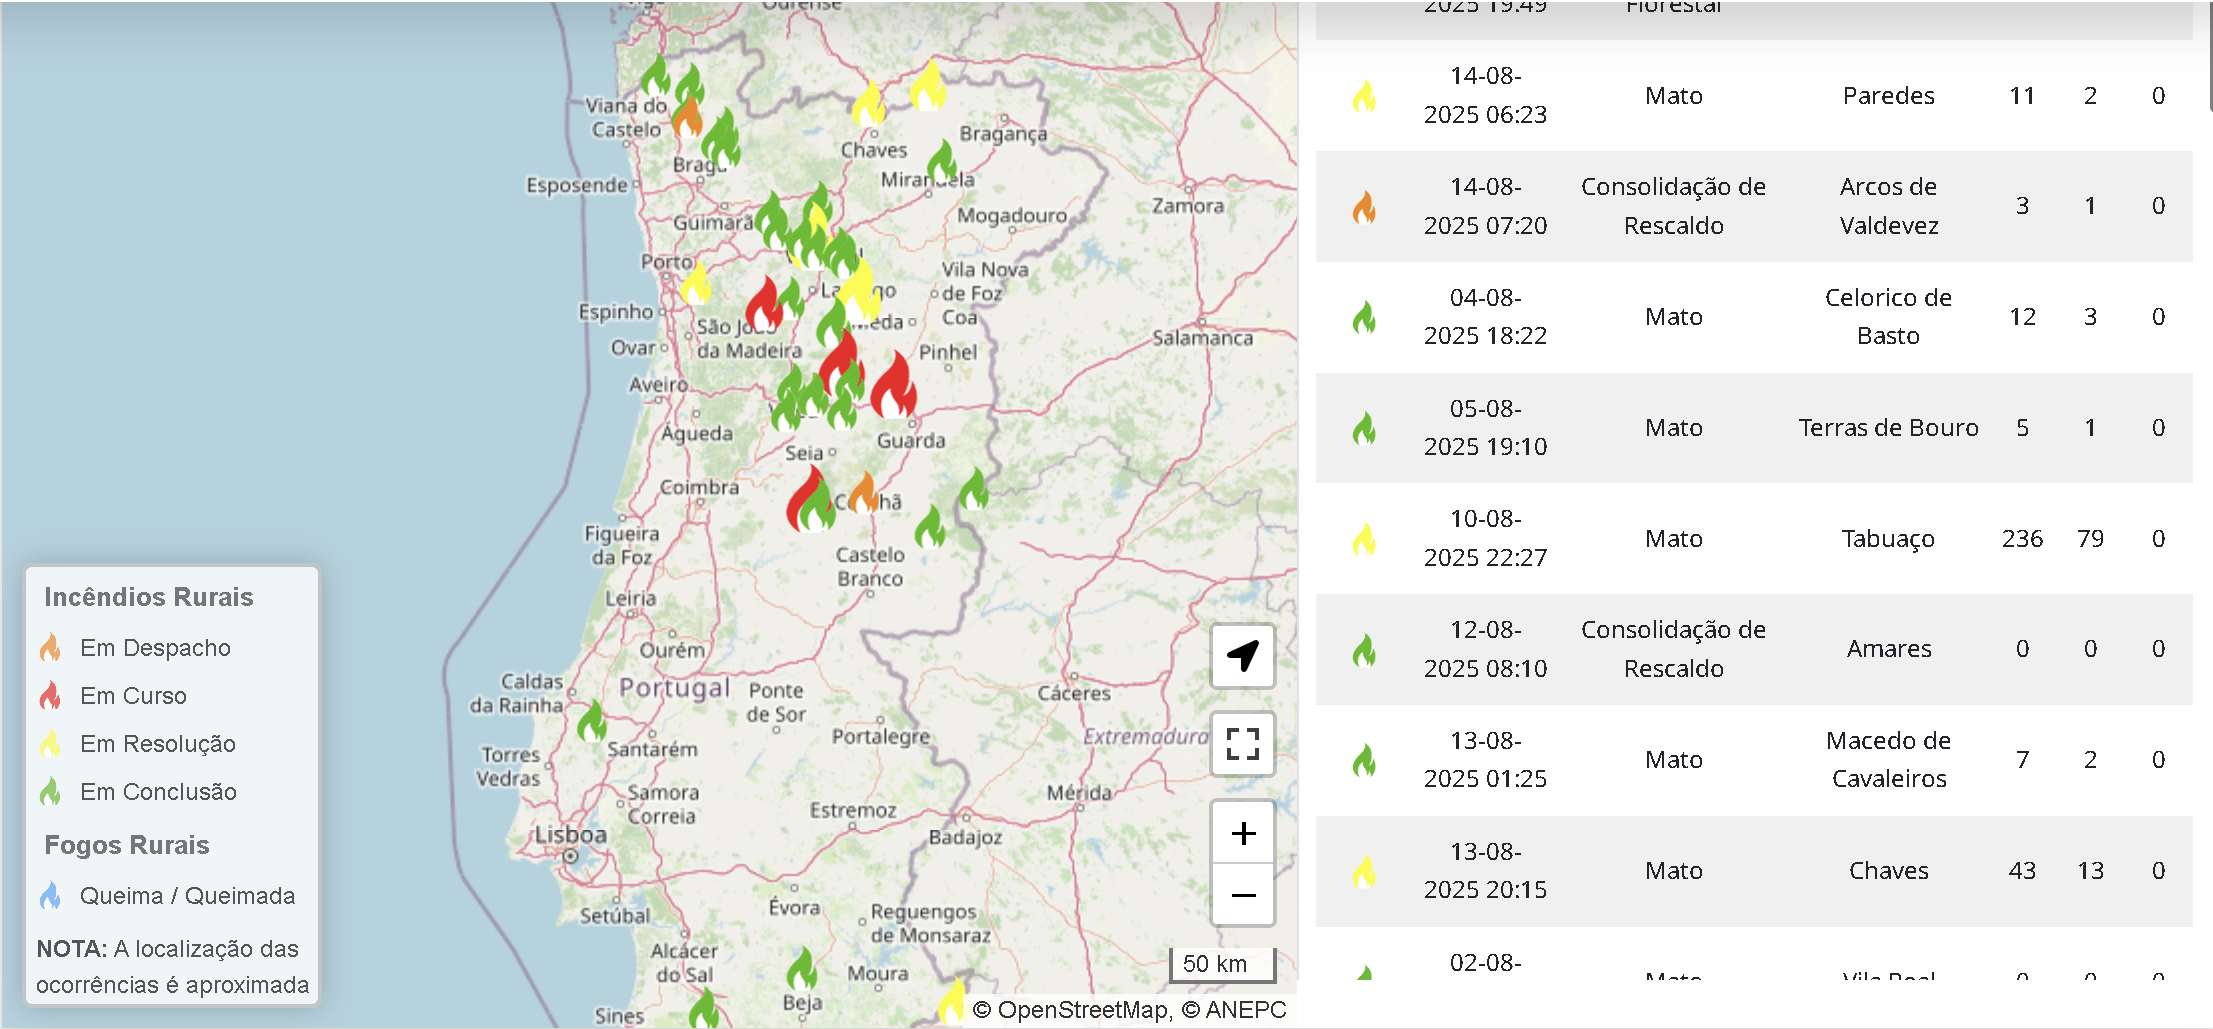Screen dimensions: 2213x1029
Task: Toggle fullscreen map view
Action: click(x=1242, y=744)
